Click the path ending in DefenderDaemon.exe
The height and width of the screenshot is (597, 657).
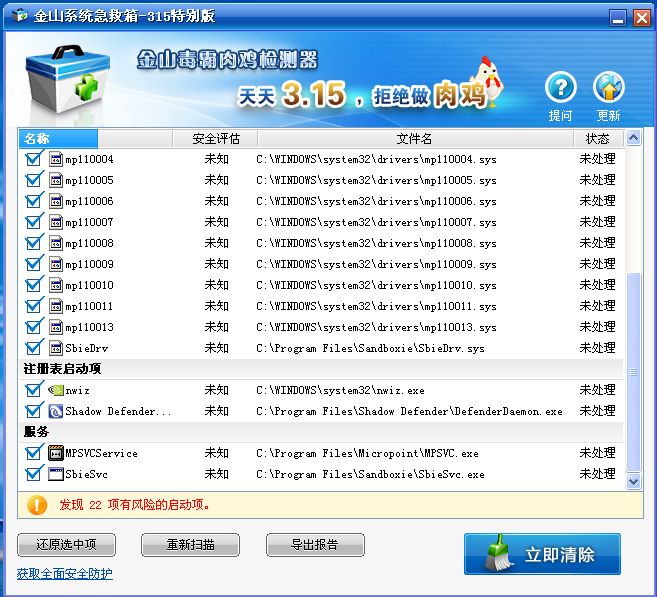[x=409, y=411]
